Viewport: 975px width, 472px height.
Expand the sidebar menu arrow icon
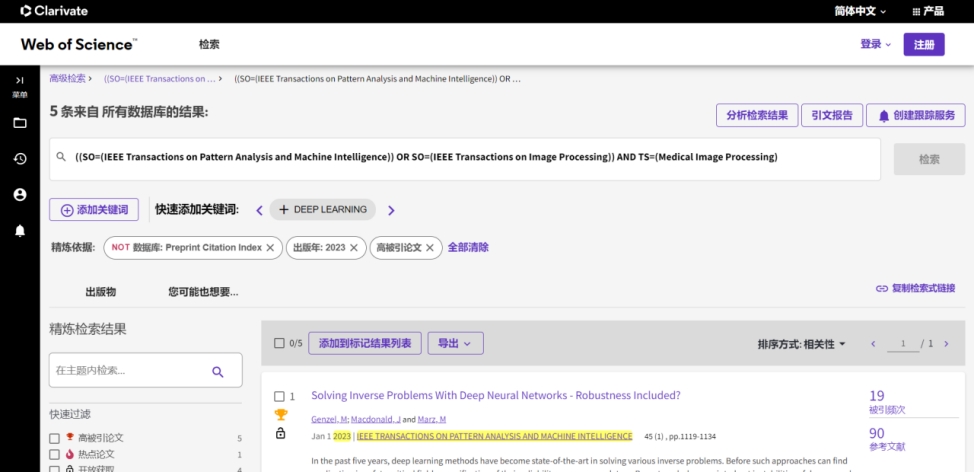click(x=20, y=80)
